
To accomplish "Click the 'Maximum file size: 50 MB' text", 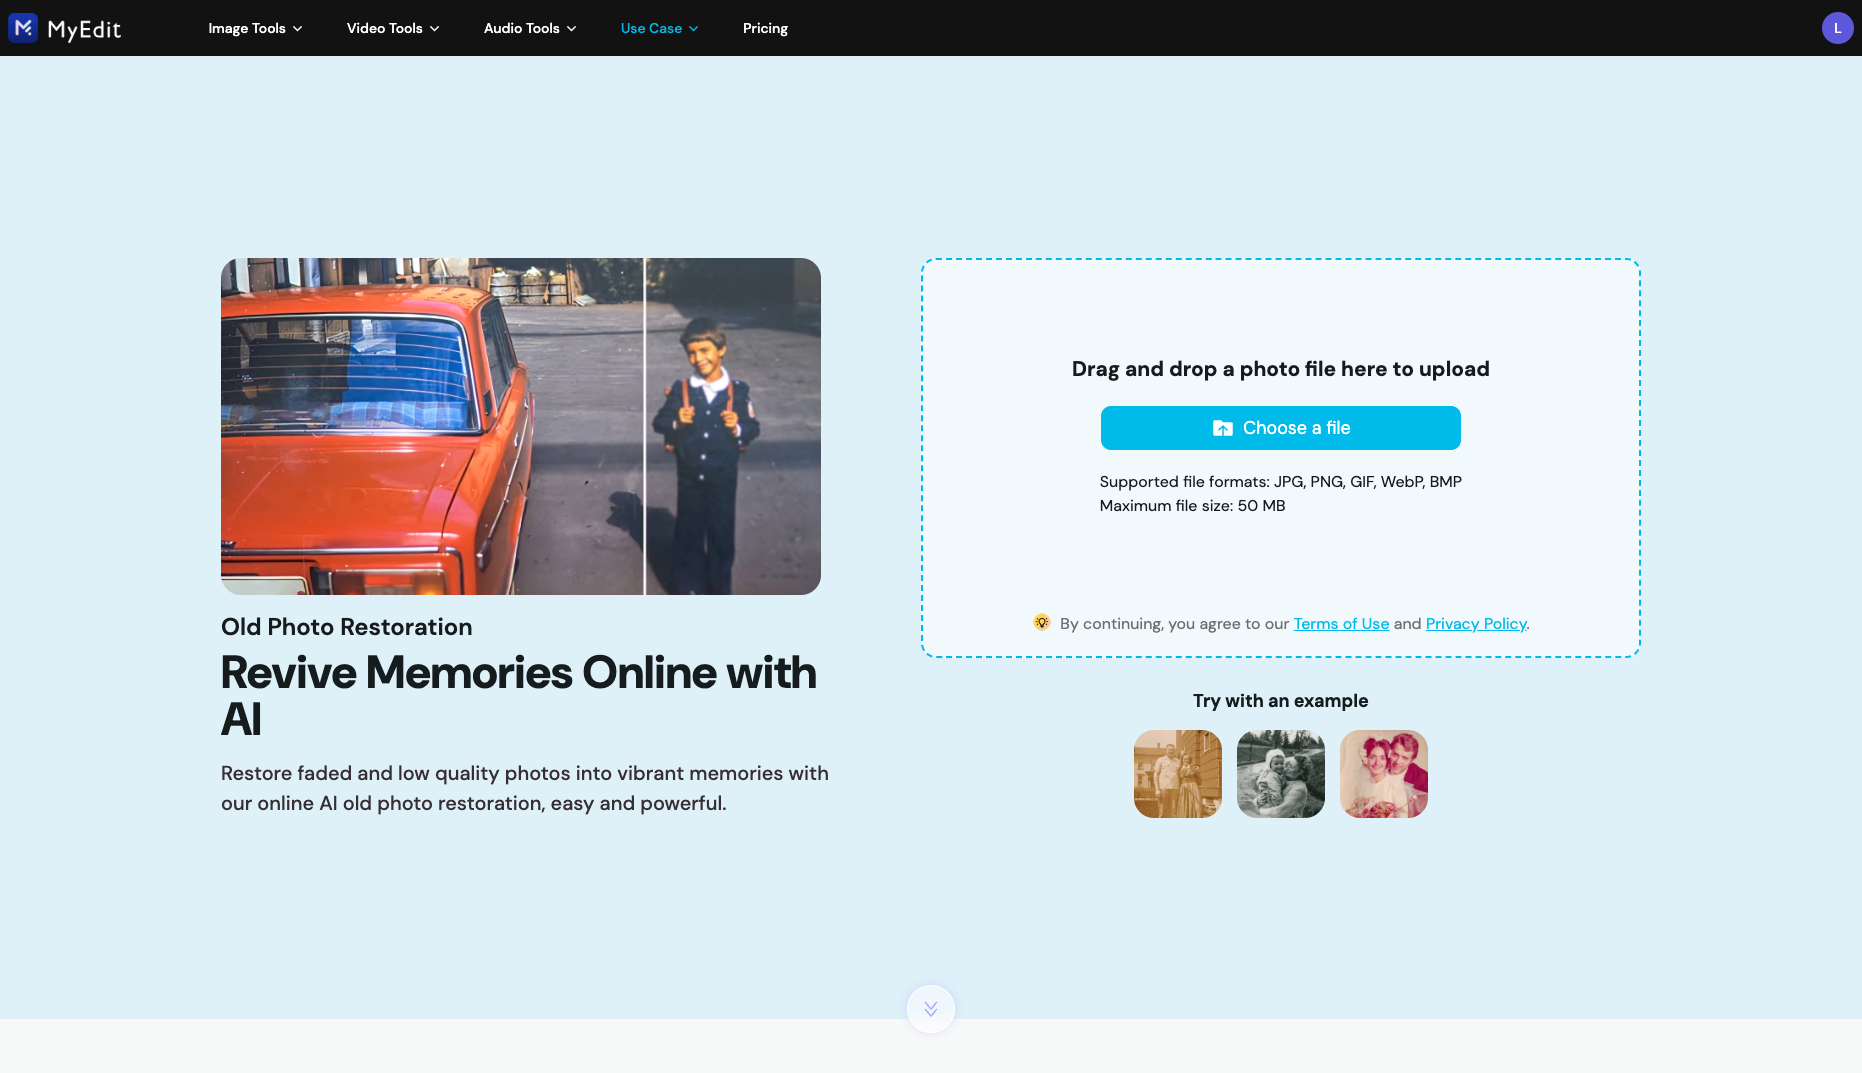I will (x=1192, y=505).
